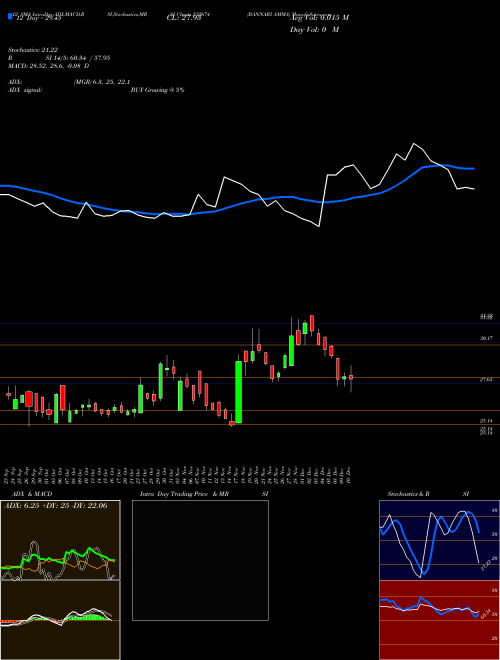The width and height of the screenshot is (500, 660).
Task: Click the white price line peak
Action: 414,144
